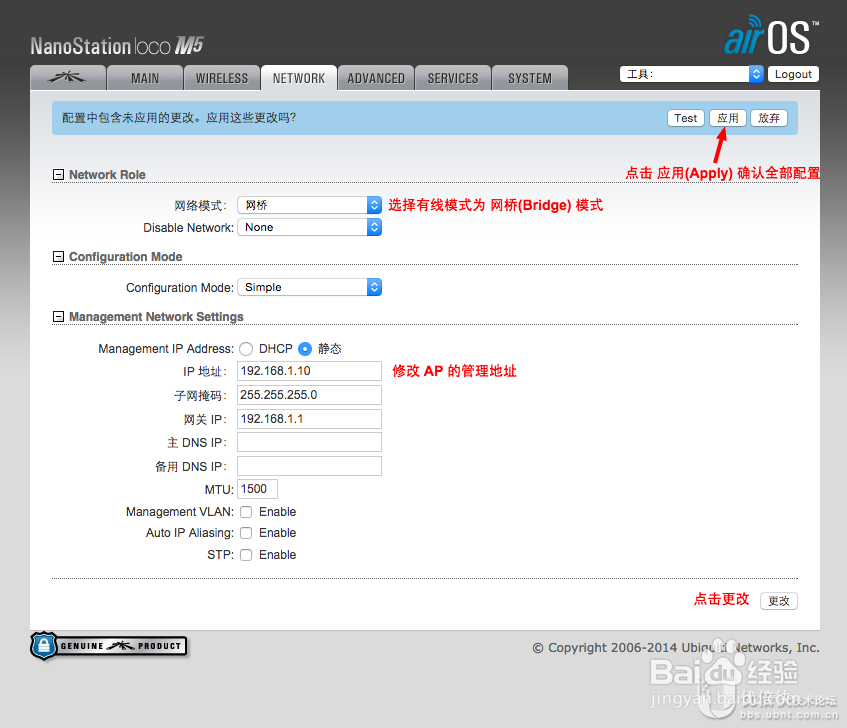Click inside the MTU input field

(x=256, y=489)
